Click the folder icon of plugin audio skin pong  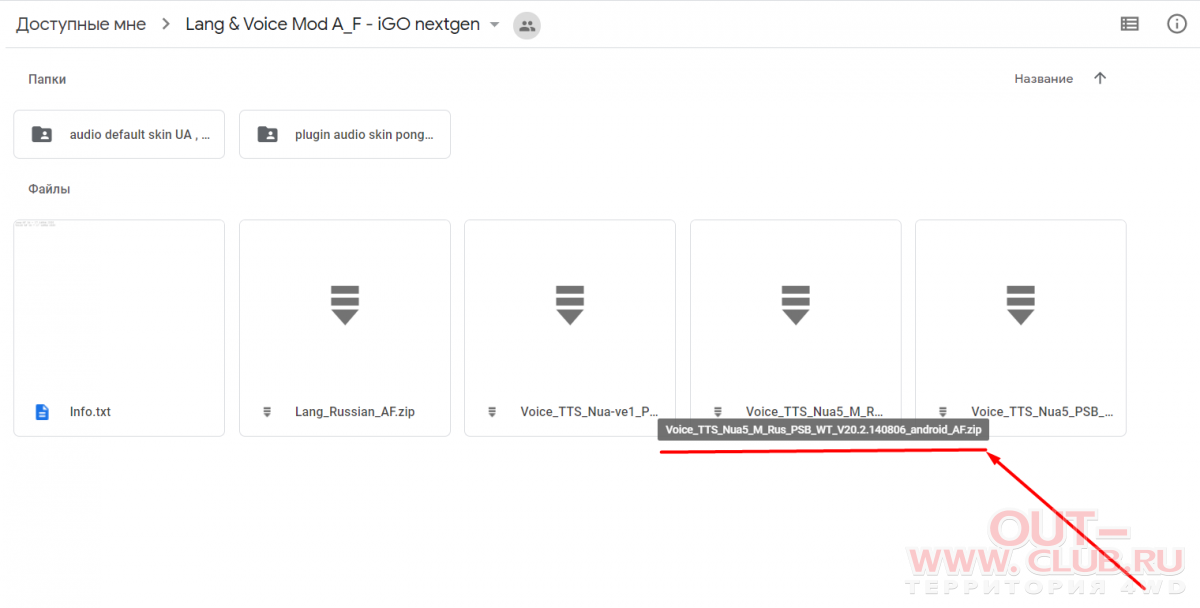(268, 134)
